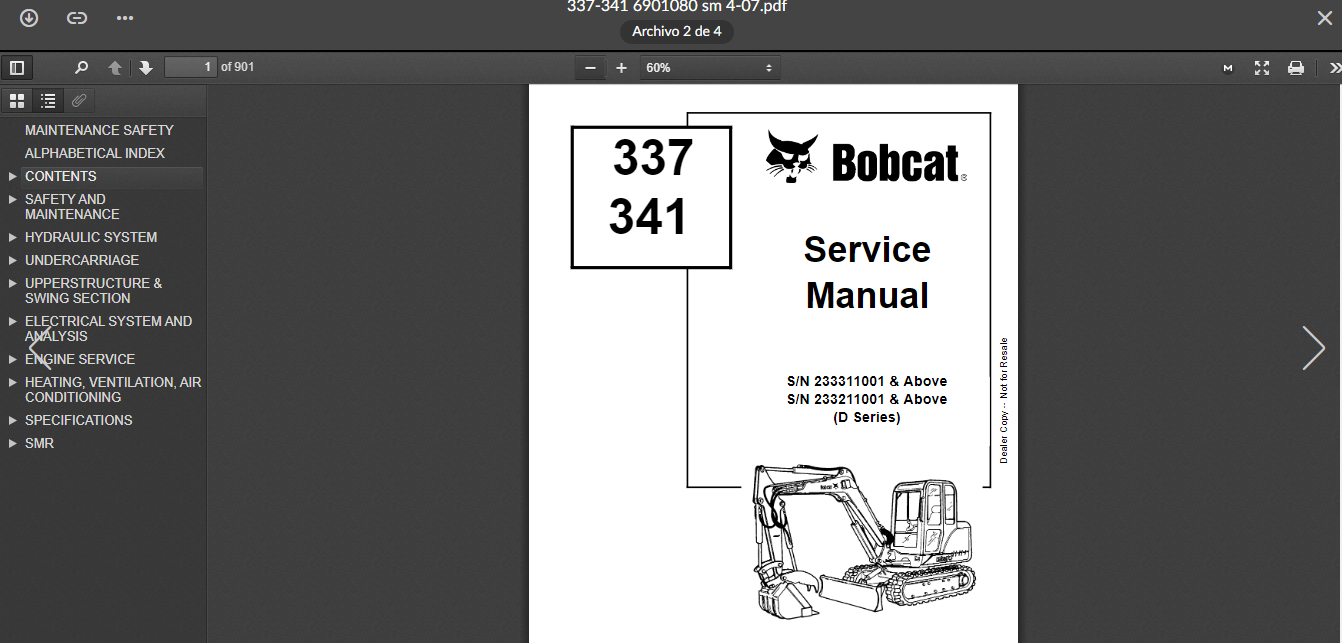This screenshot has width=1342, height=643.
Task: Expand UNDERCARRIAGE outline arrow
Action: pyautogui.click(x=13, y=260)
